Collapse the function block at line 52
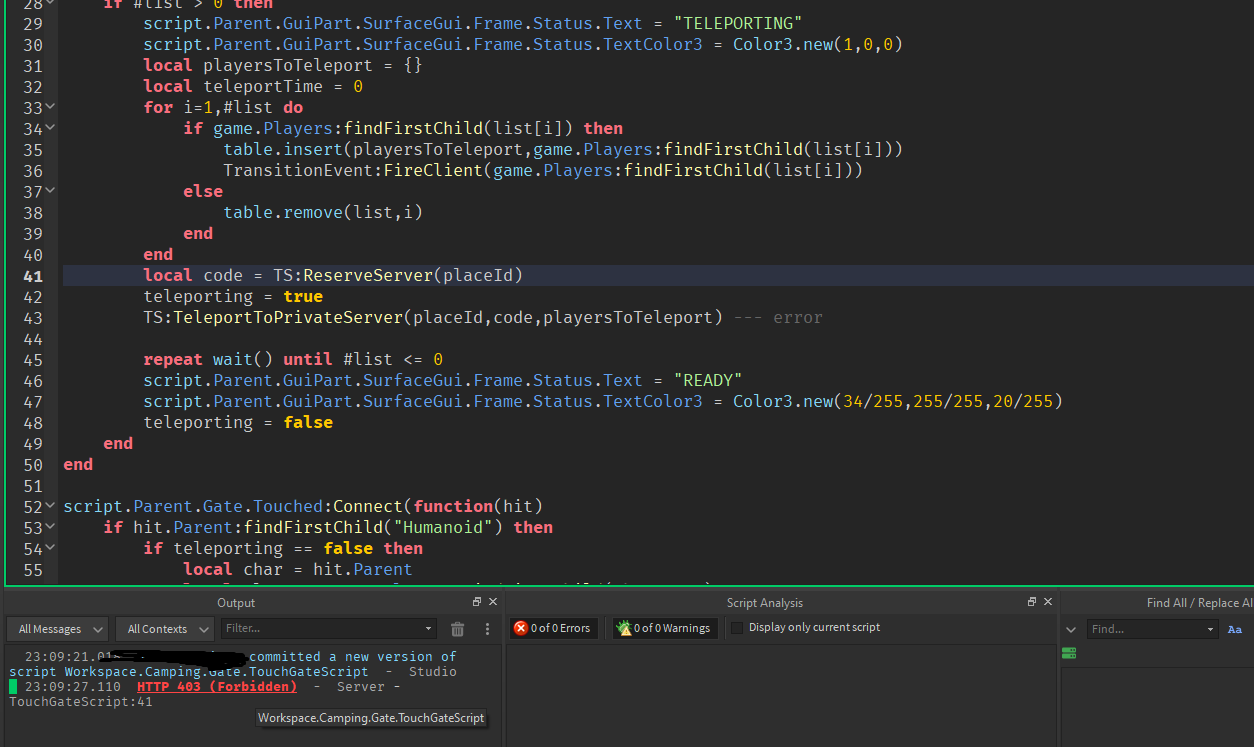This screenshot has width=1254, height=747. 49,505
